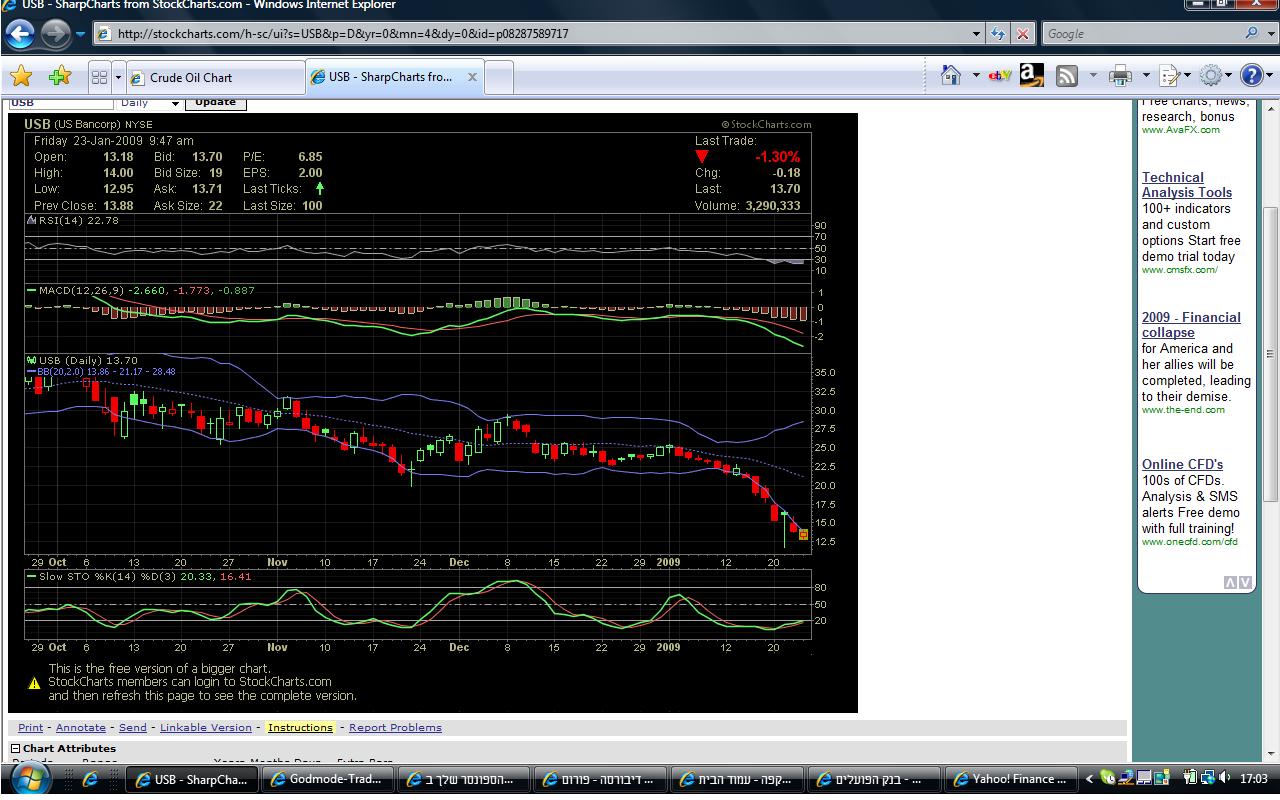Open the eBay toolbar shortcut

tap(999, 76)
